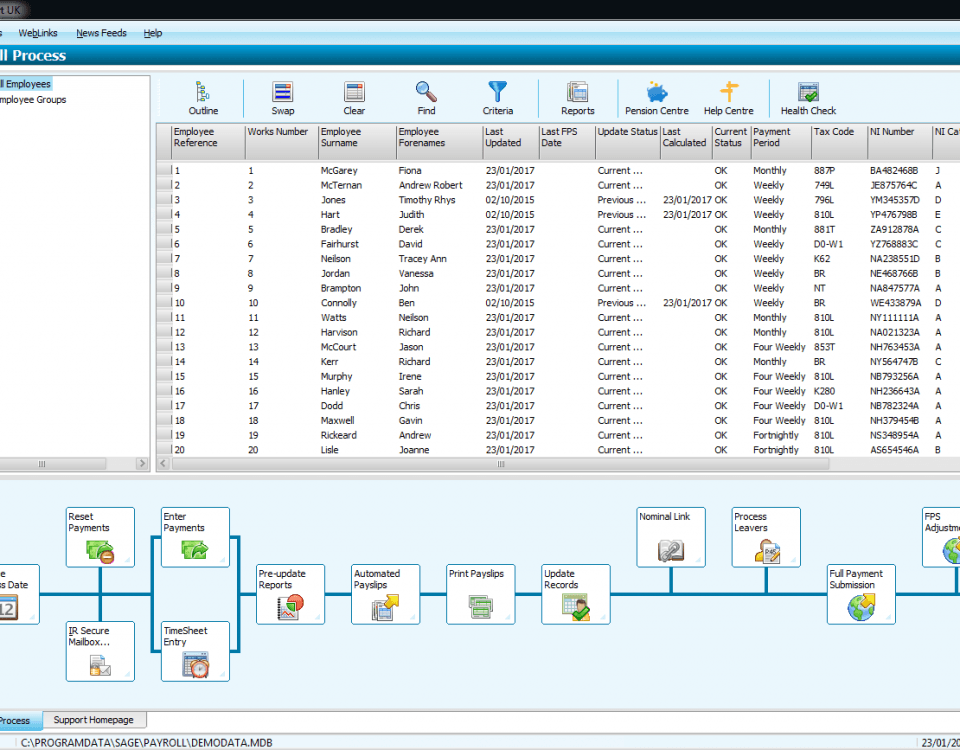Screen dimensions: 960x750
Task: Run the Health Check icon
Action: [808, 98]
